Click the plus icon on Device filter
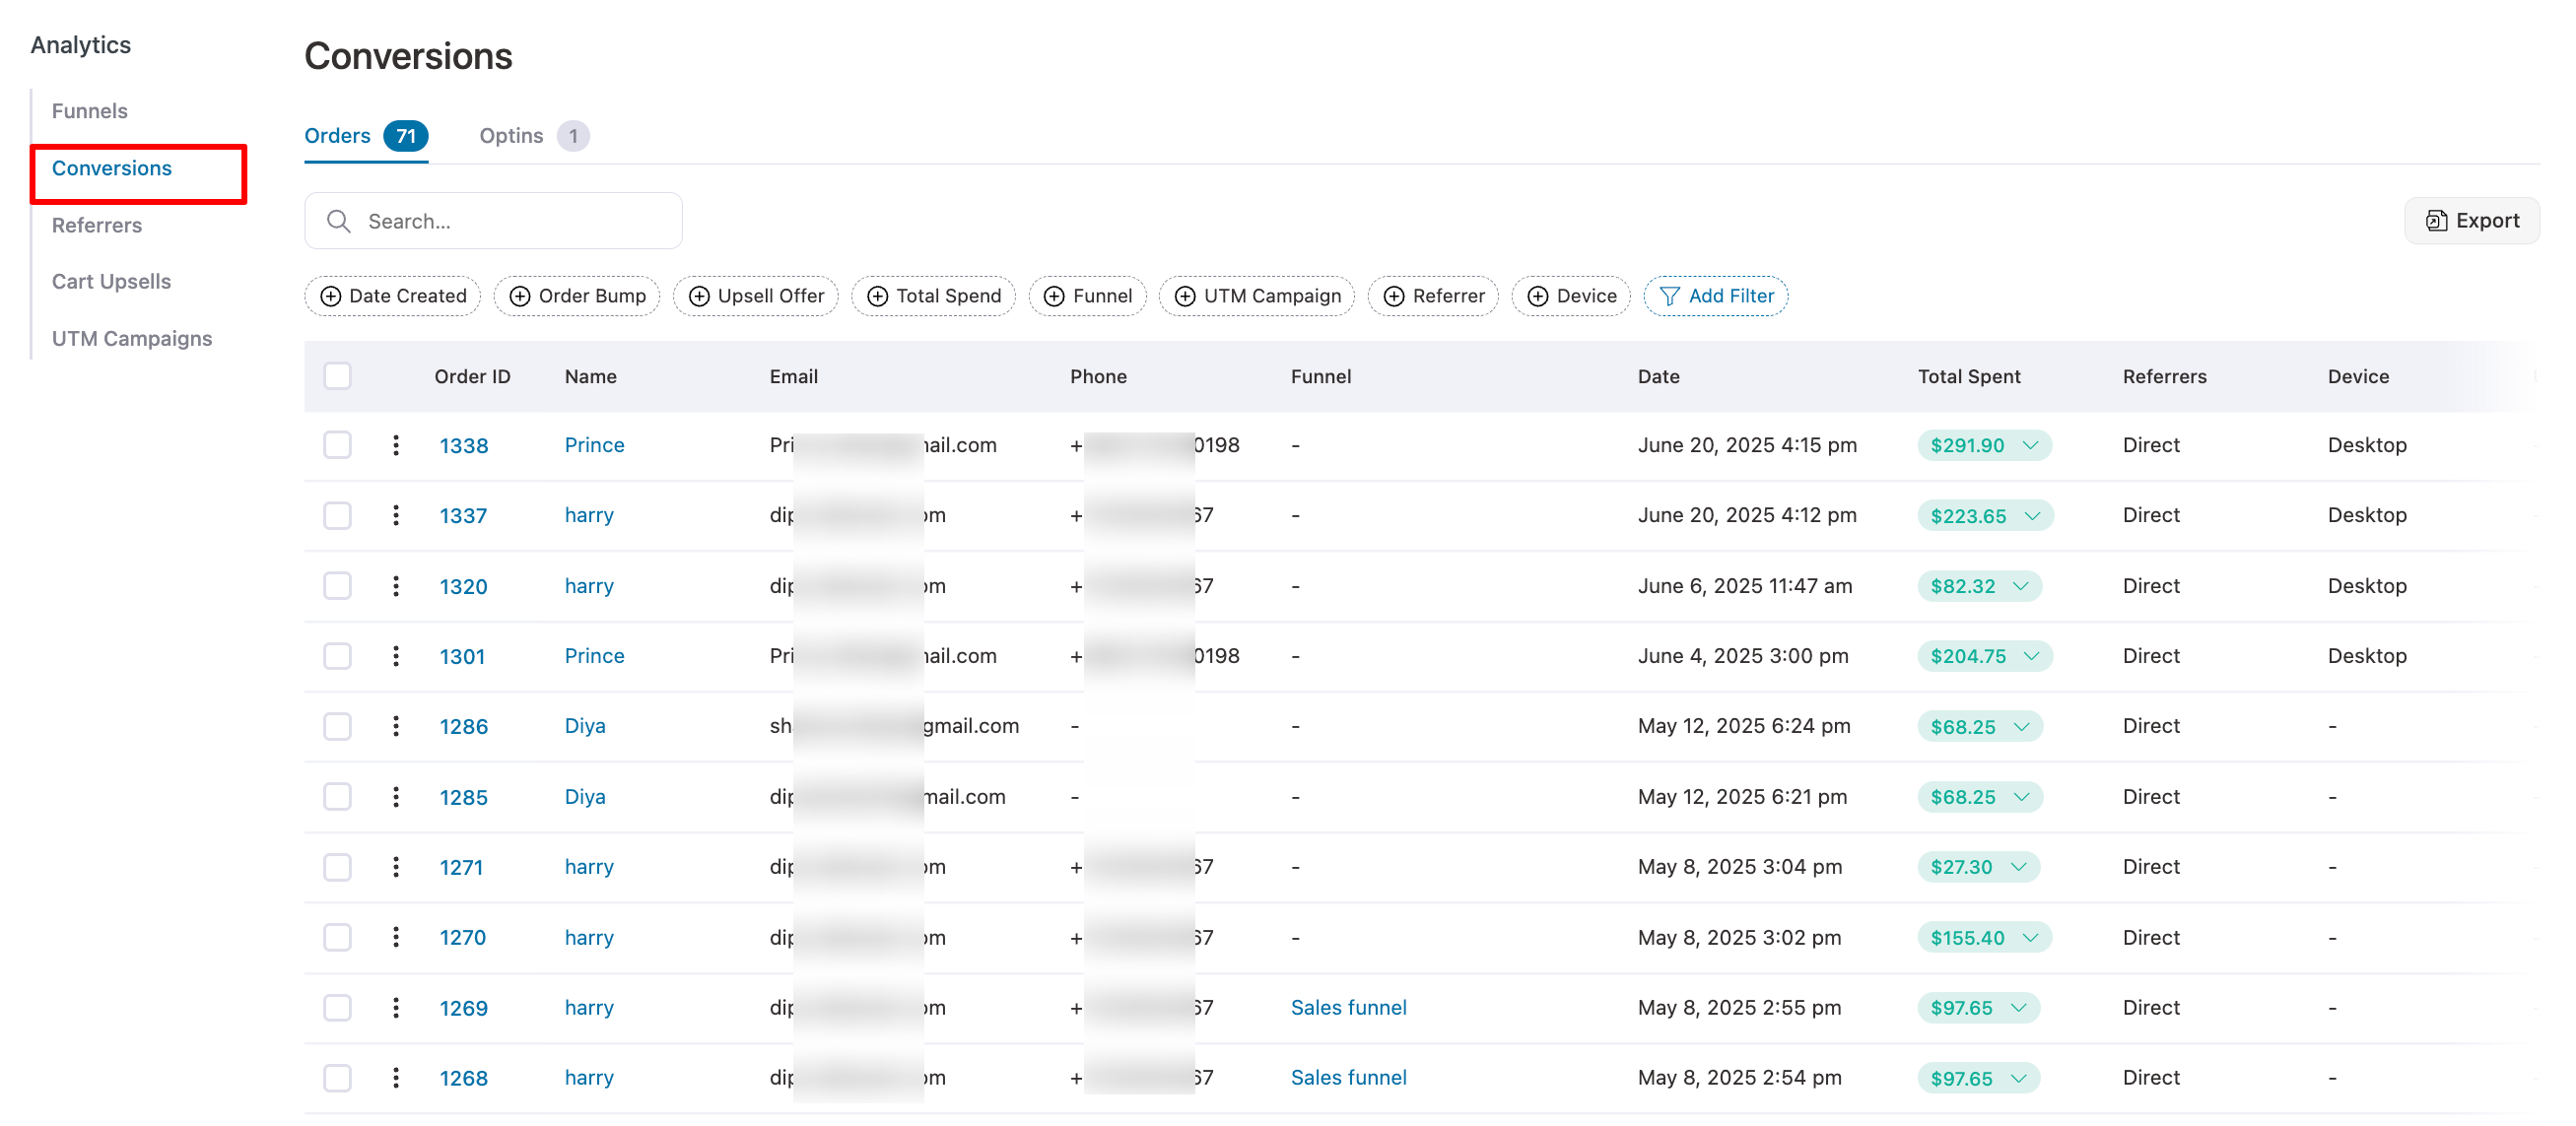The image size is (2576, 1126). pyautogui.click(x=1538, y=296)
